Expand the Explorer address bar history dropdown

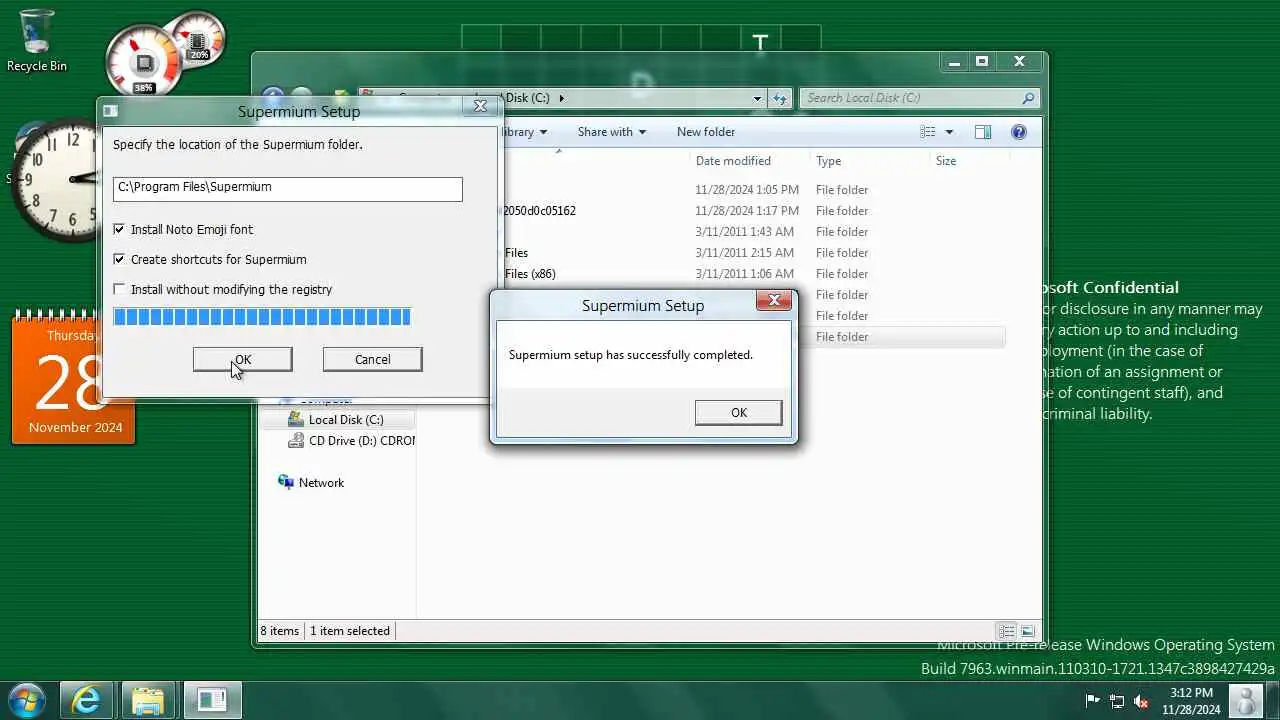coord(757,98)
